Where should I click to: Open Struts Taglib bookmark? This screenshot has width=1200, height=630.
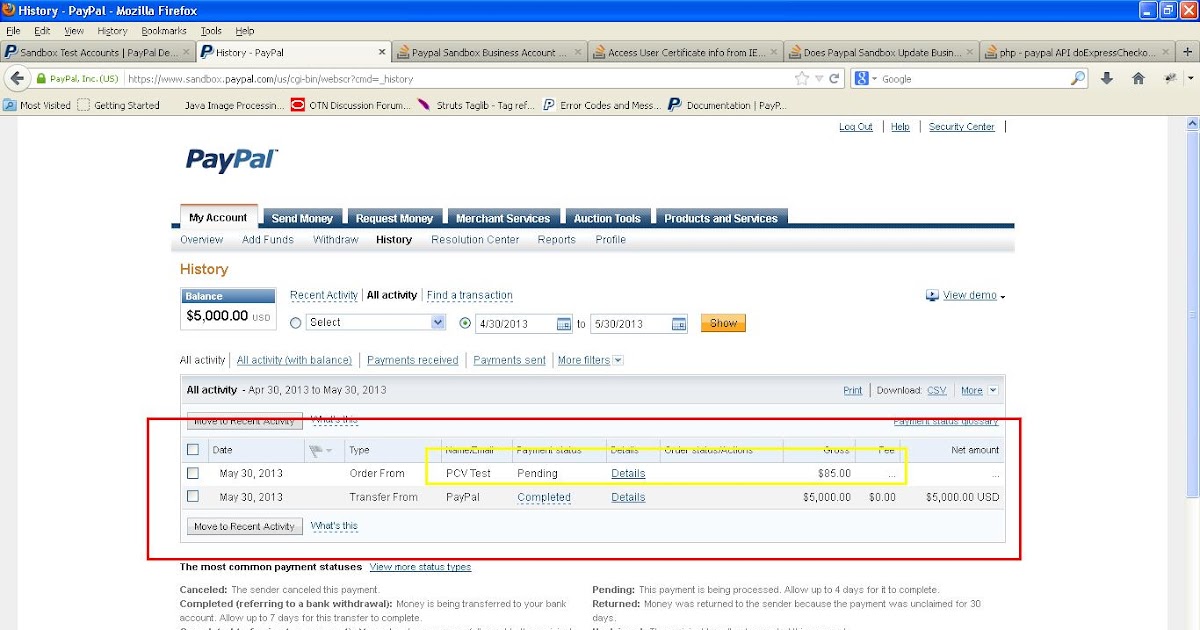tap(477, 105)
